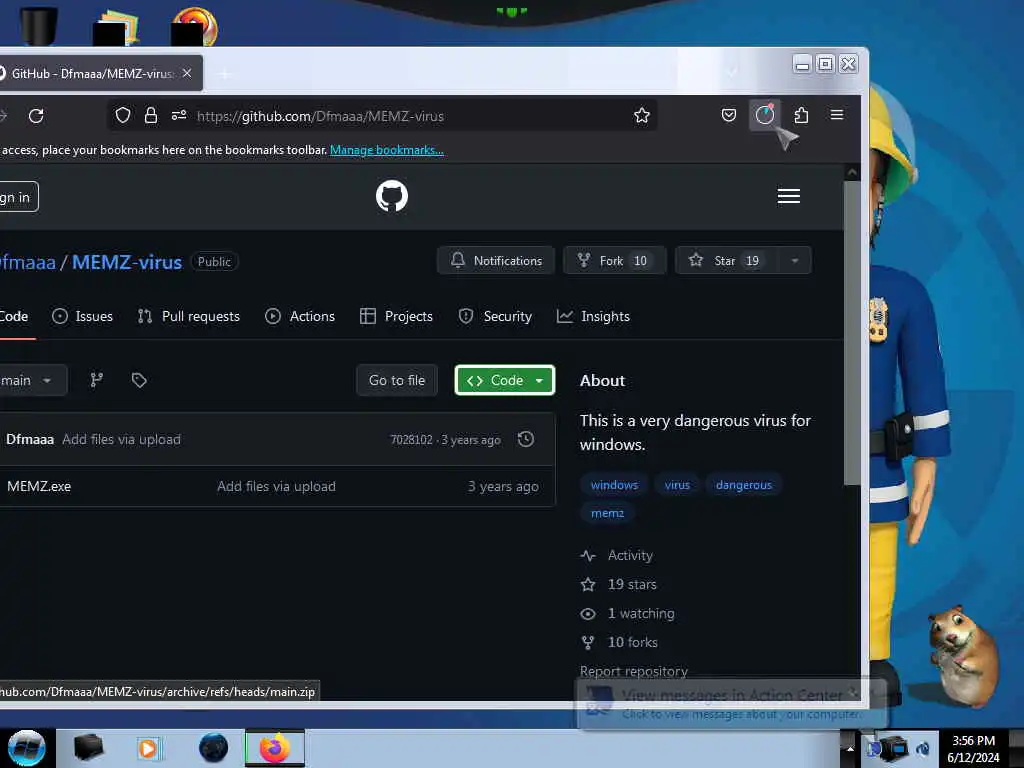The height and width of the screenshot is (768, 1024).
Task: Open the MEMZ.exe file
Action: click(39, 487)
